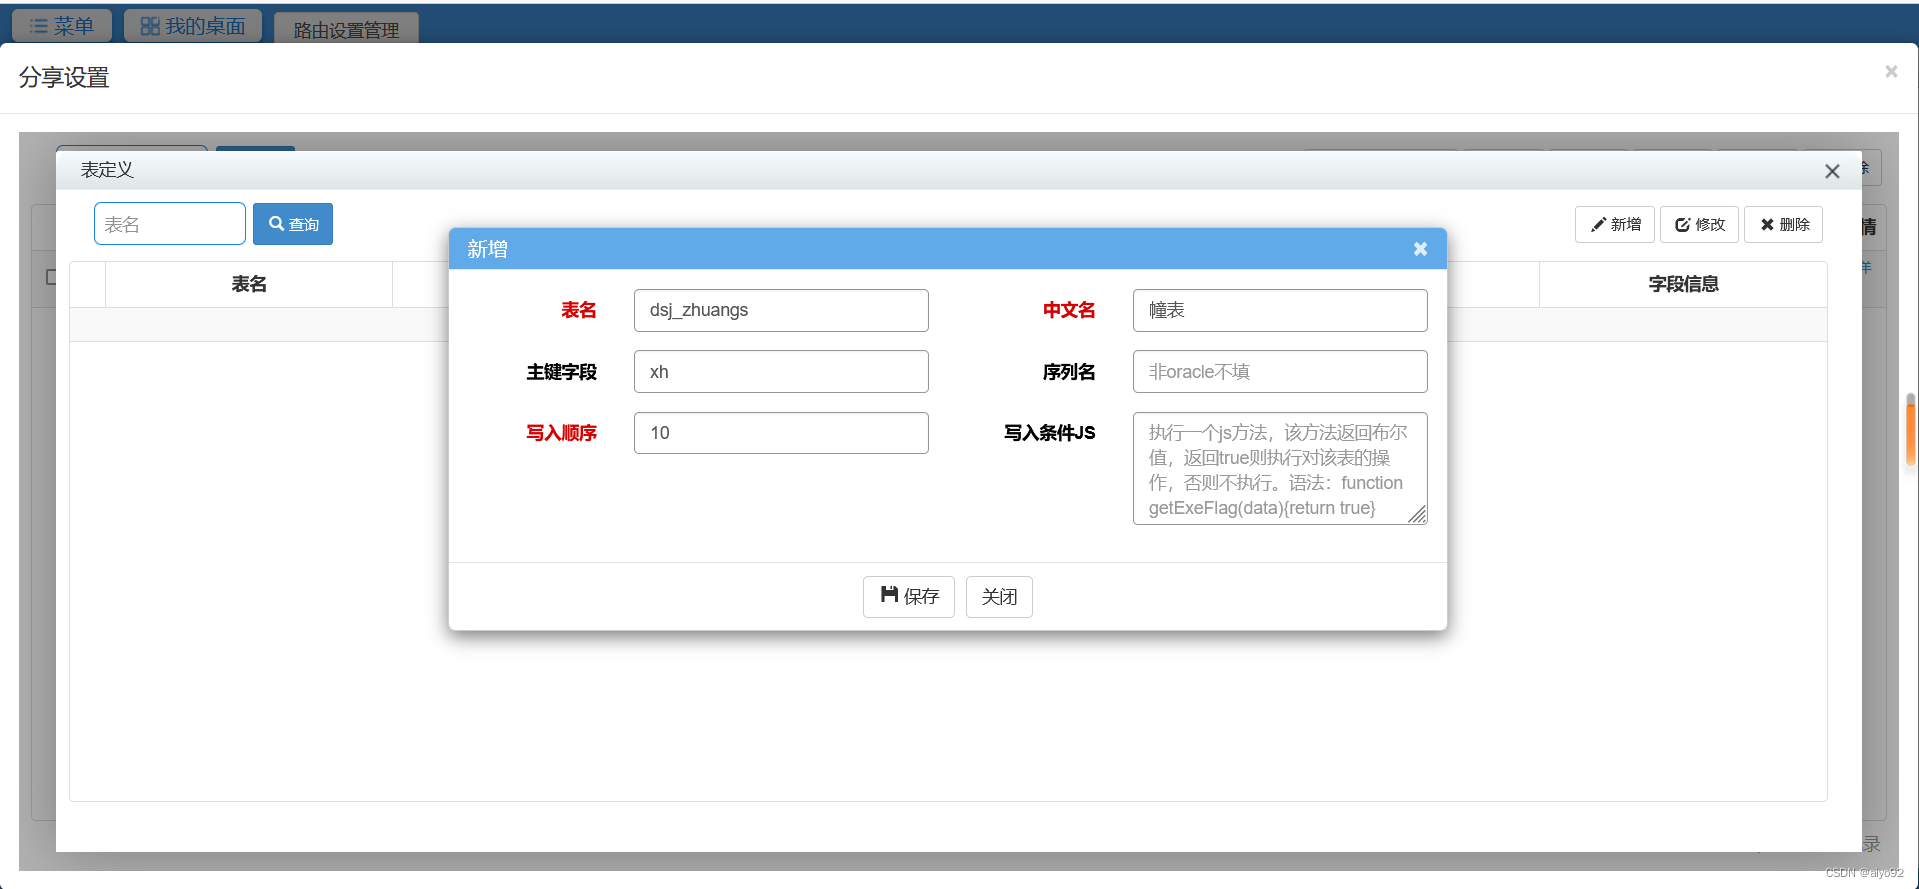Click the 表名 column header
Image resolution: width=1919 pixels, height=889 pixels.
click(x=249, y=284)
